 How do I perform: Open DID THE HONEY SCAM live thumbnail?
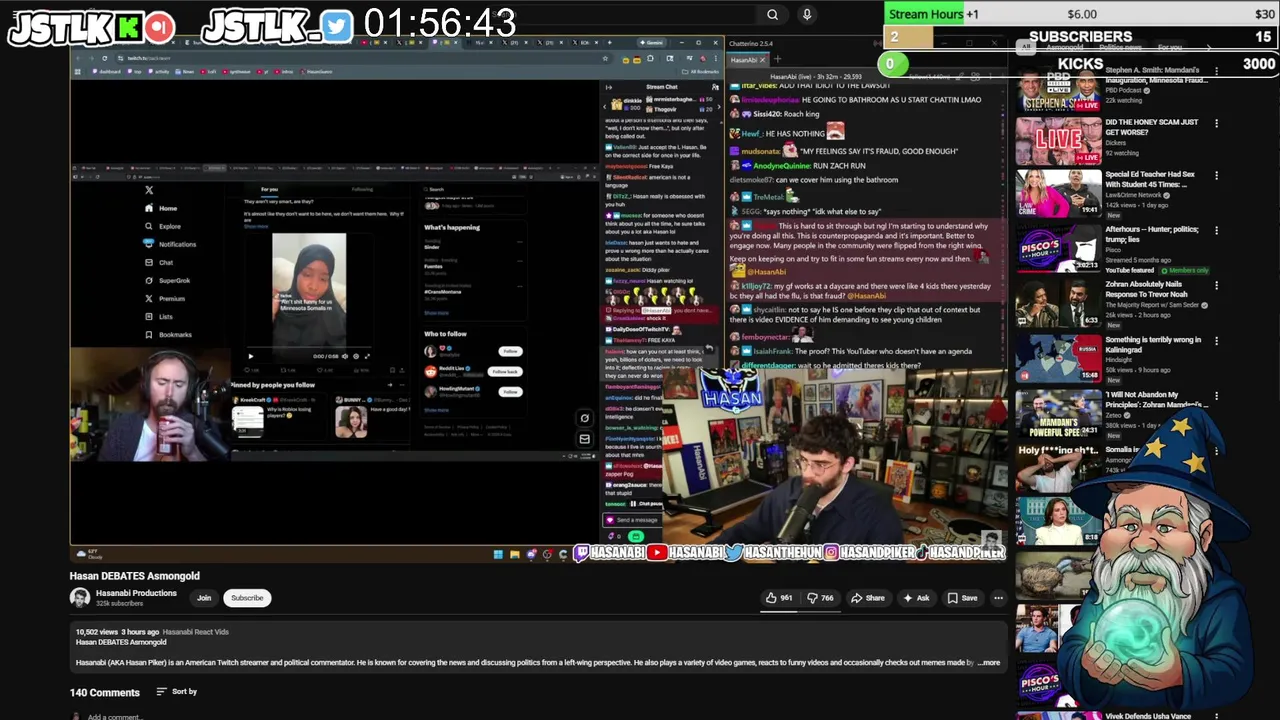[x=1058, y=141]
